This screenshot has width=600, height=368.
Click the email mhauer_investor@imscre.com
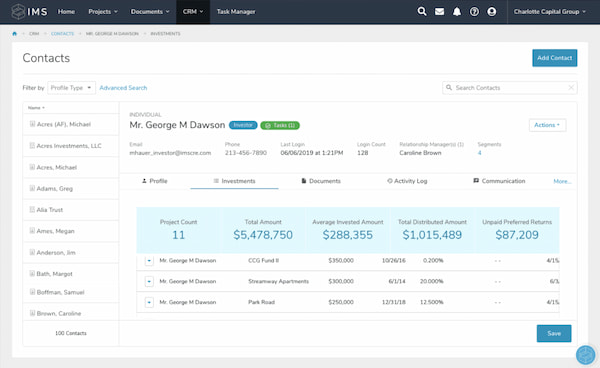(170, 153)
